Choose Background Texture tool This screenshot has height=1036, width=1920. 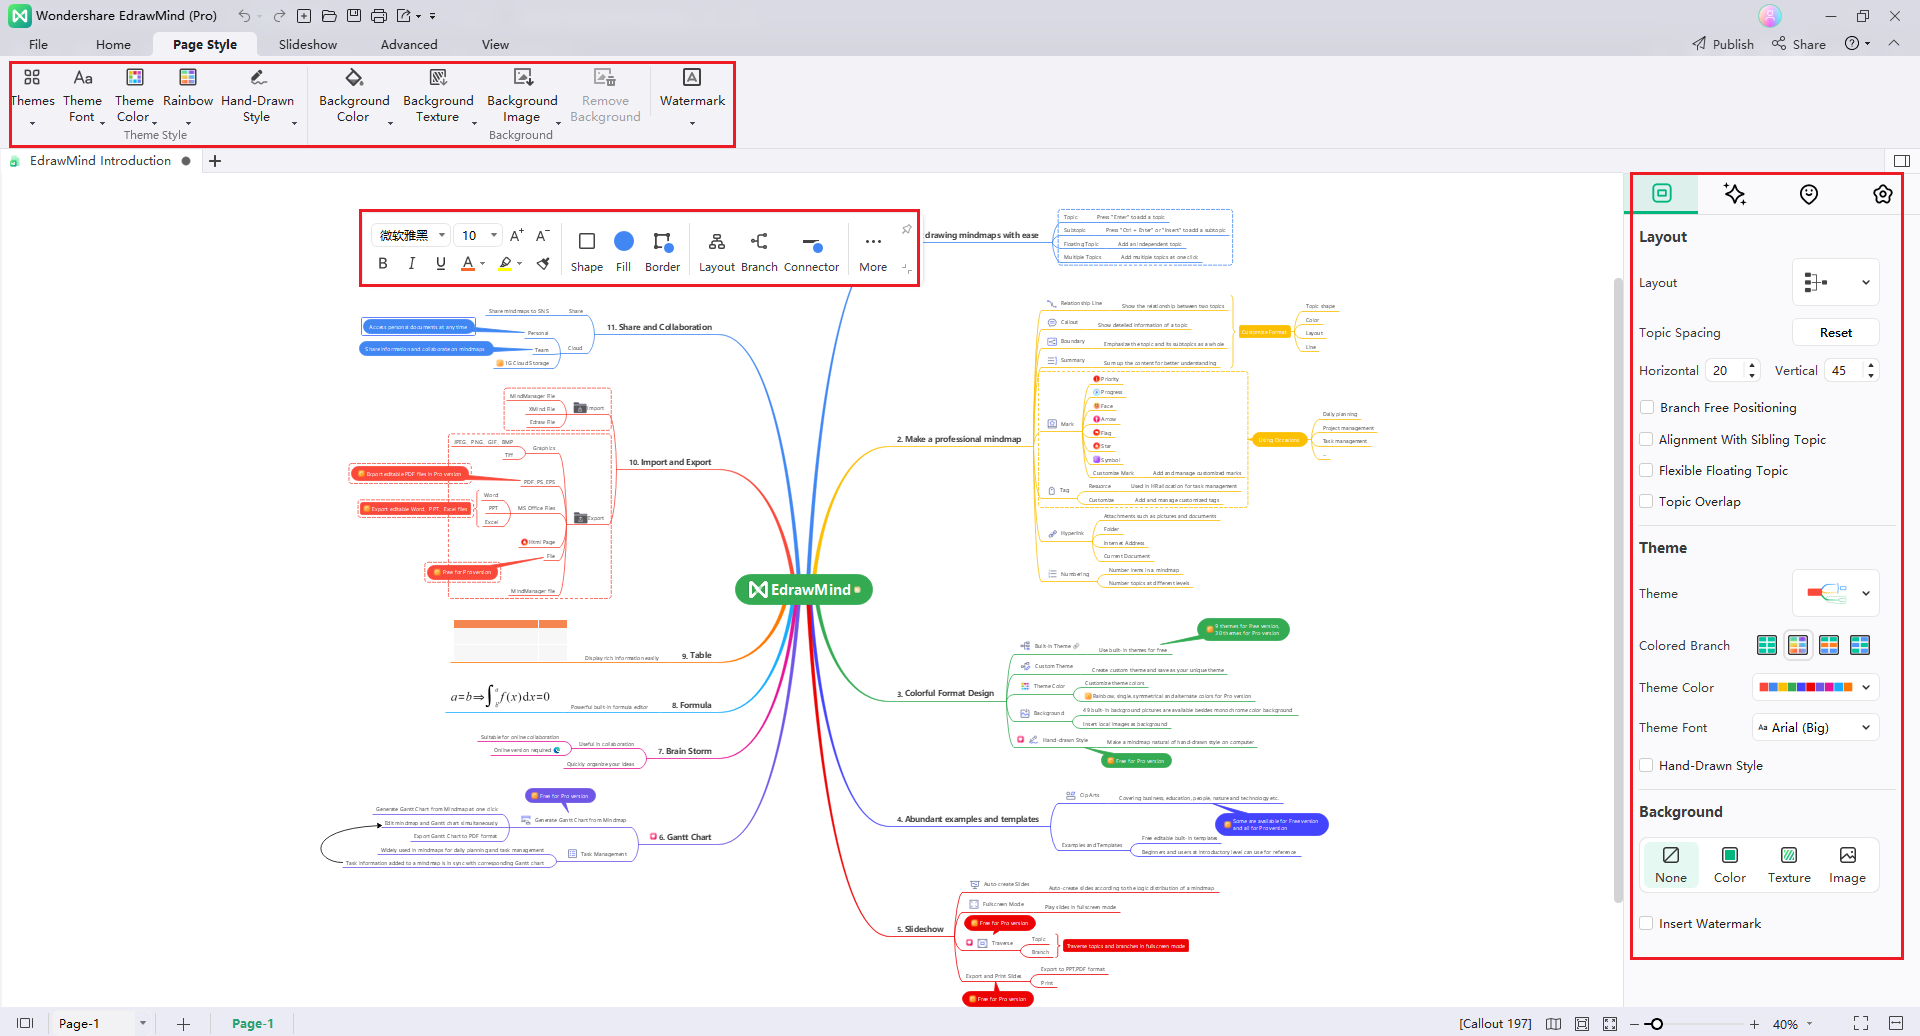click(438, 78)
